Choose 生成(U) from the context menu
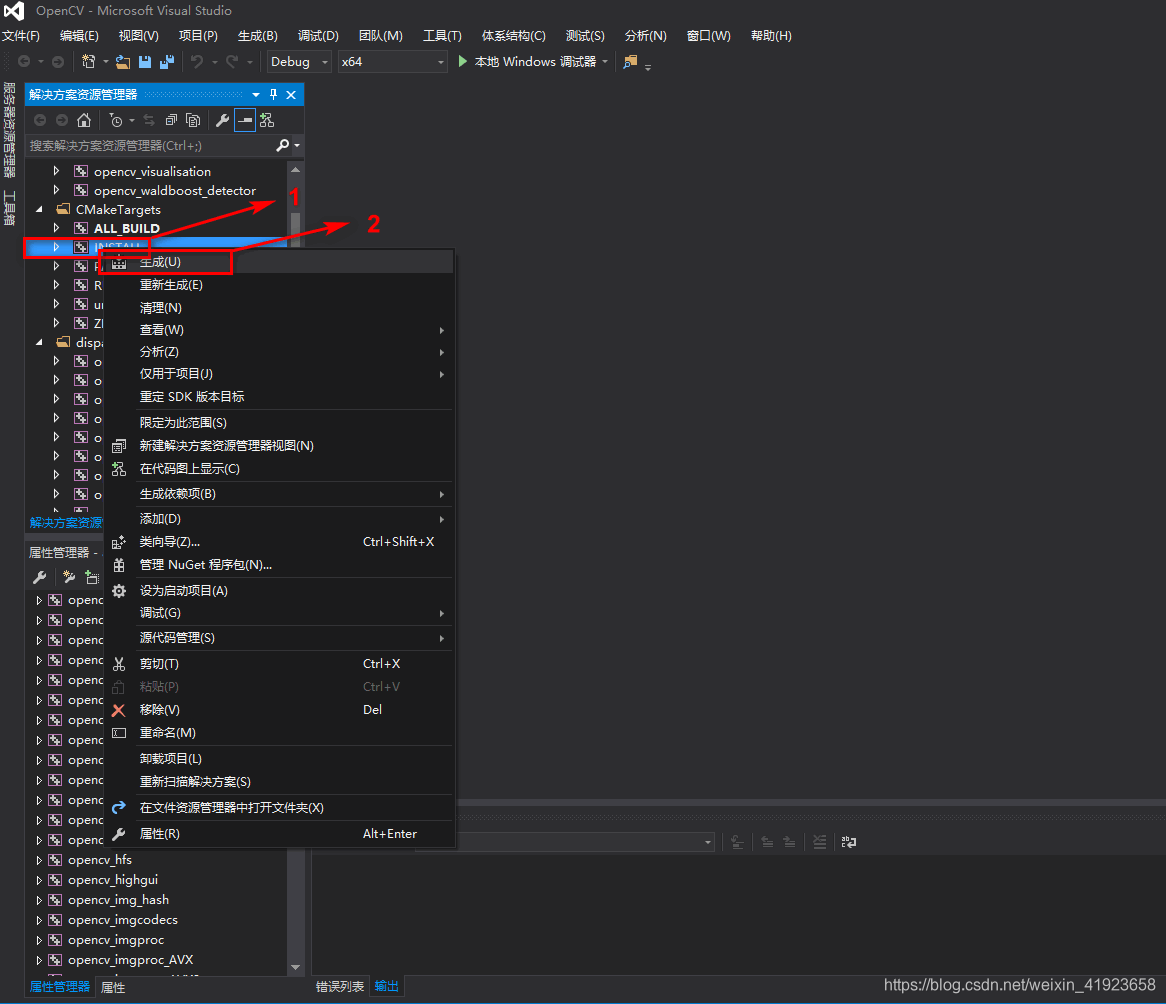1166x1004 pixels. (279, 262)
